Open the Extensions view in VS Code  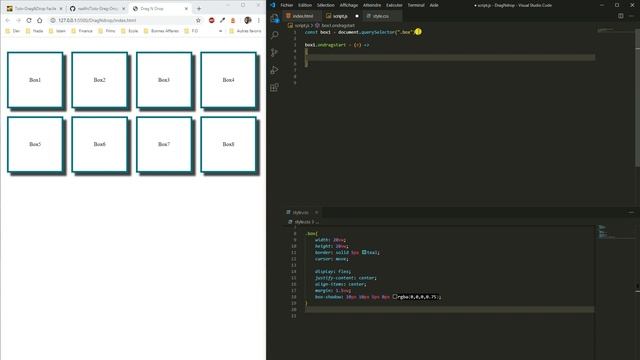click(x=275, y=87)
